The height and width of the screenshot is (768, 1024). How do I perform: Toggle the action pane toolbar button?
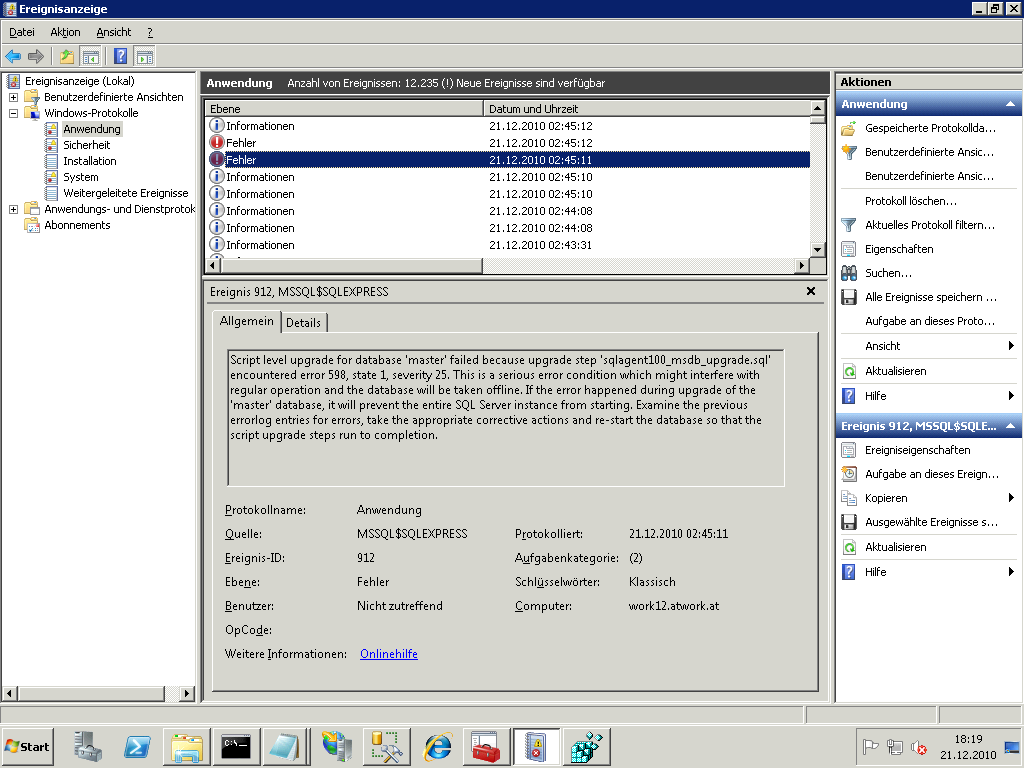click(x=145, y=56)
